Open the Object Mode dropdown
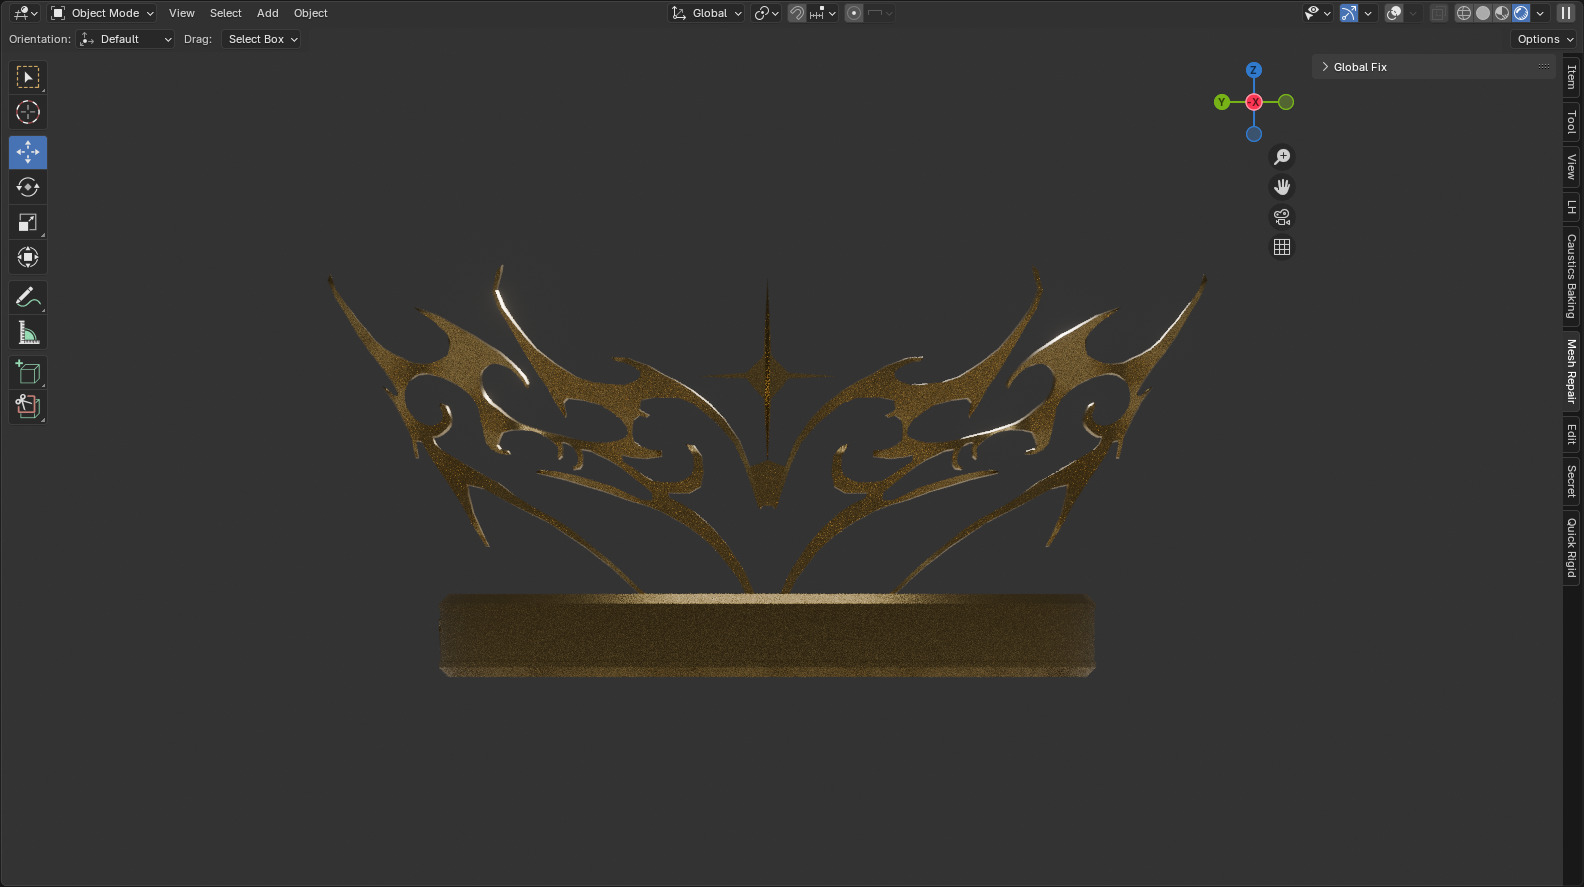The width and height of the screenshot is (1584, 887). [x=102, y=13]
